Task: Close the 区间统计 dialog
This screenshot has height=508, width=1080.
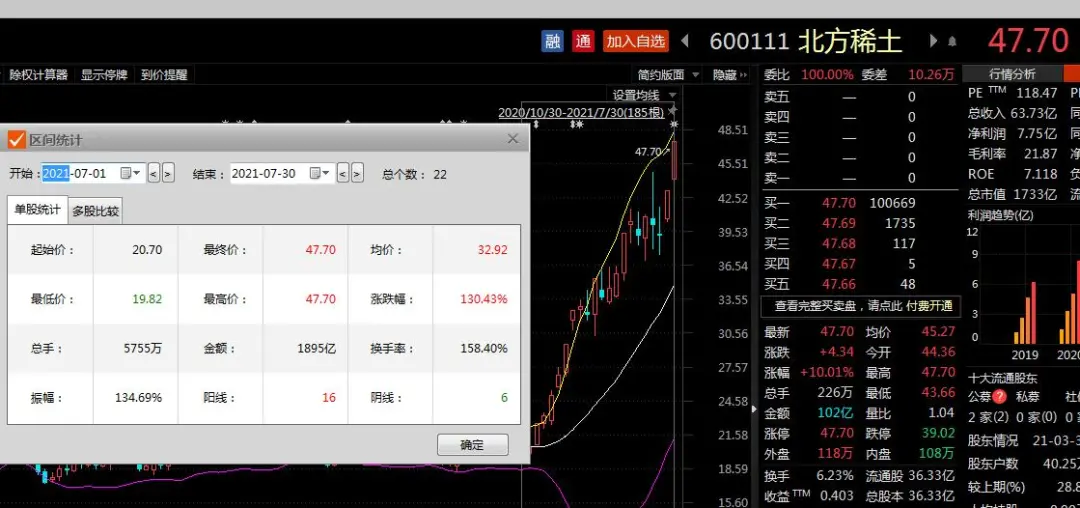Action: 512,139
